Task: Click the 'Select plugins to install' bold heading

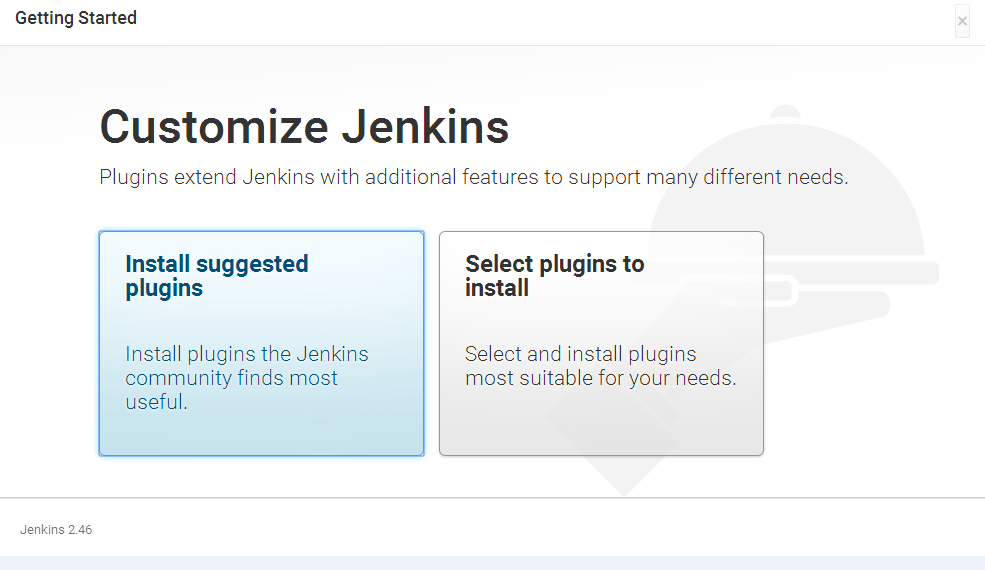Action: coord(554,276)
